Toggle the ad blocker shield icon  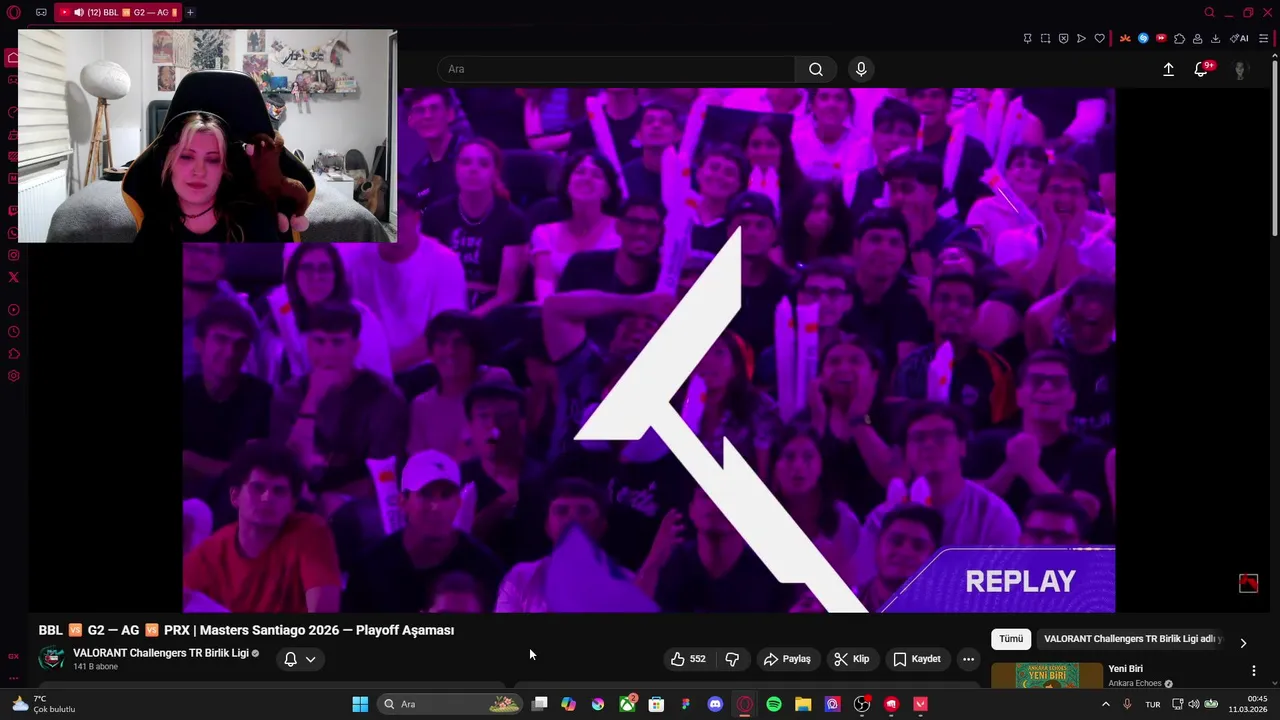1063,39
